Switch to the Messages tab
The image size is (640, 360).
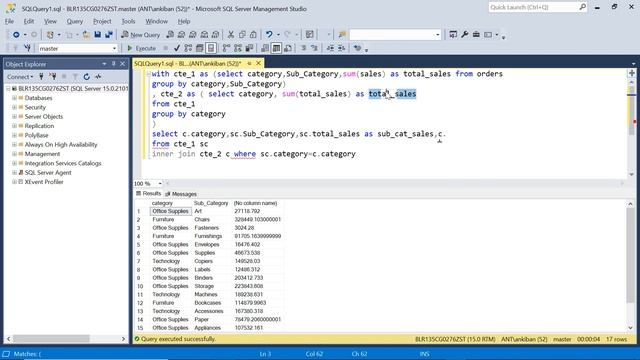pos(181,194)
